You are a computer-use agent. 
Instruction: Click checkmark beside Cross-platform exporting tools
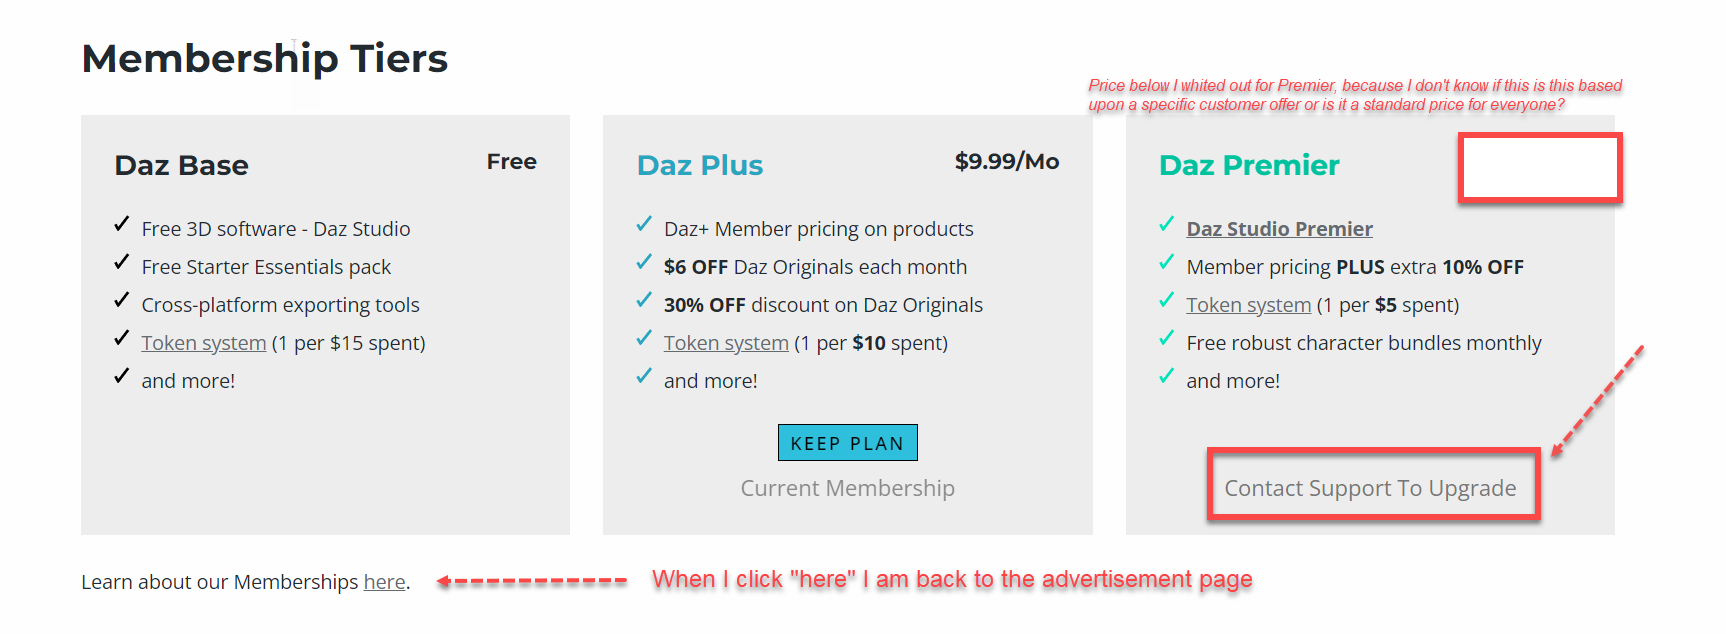click(122, 300)
